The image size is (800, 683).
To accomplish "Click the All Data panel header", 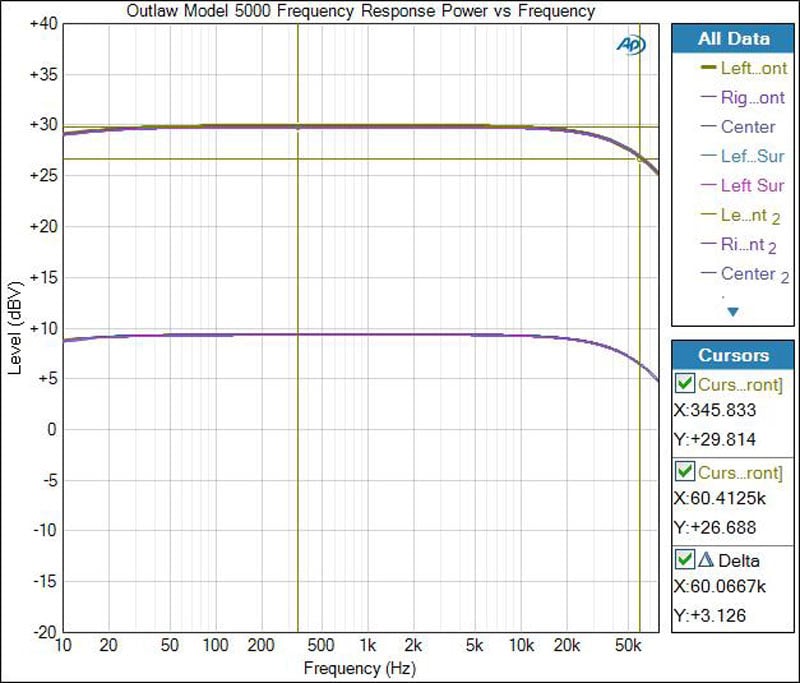I will point(734,39).
